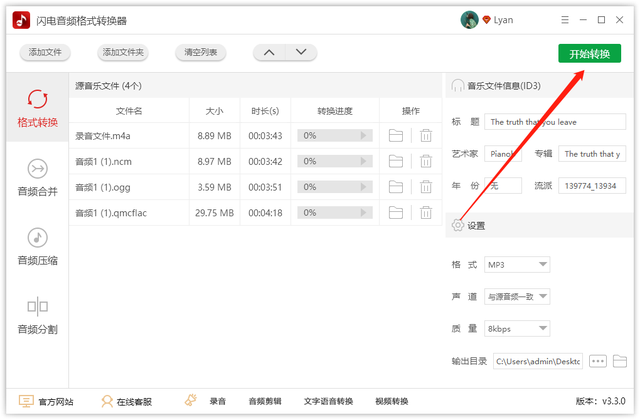640x420 pixels.
Task: Open folder for 音频1 (1).qmcflac
Action: pos(396,213)
